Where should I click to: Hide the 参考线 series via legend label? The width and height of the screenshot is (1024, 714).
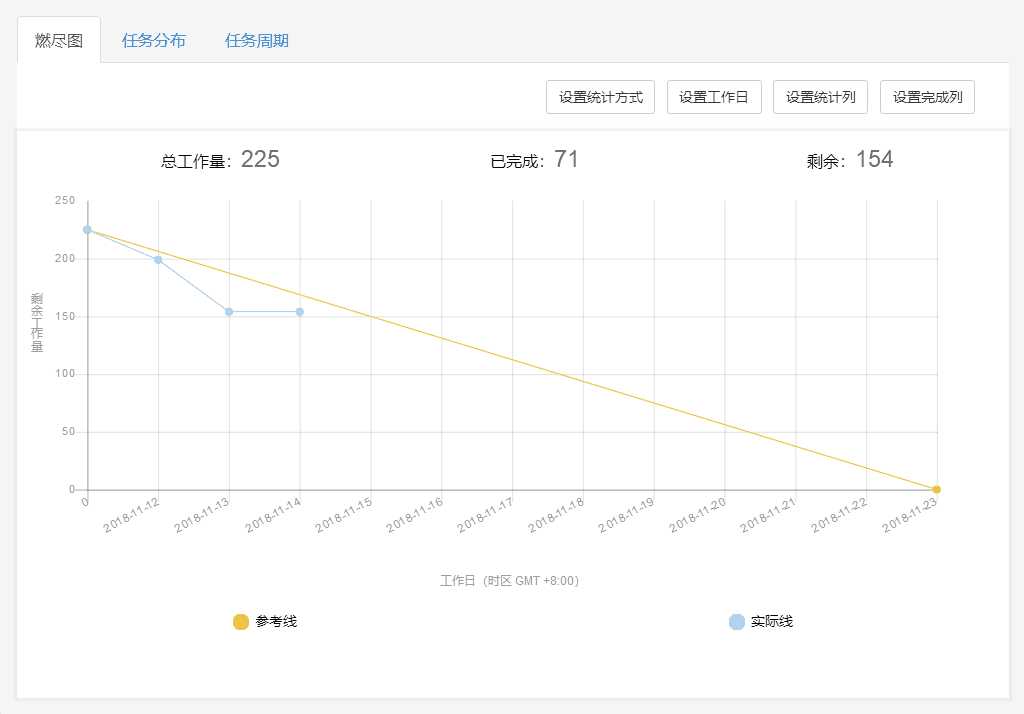click(x=276, y=622)
